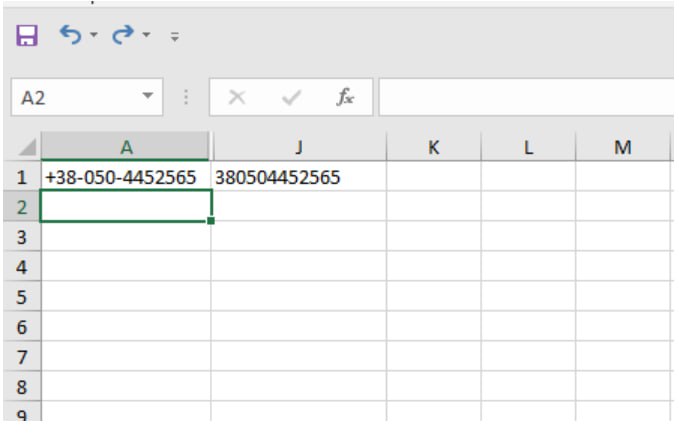The image size is (679, 434).
Task: Open the Name Box dropdown arrow
Action: point(148,97)
